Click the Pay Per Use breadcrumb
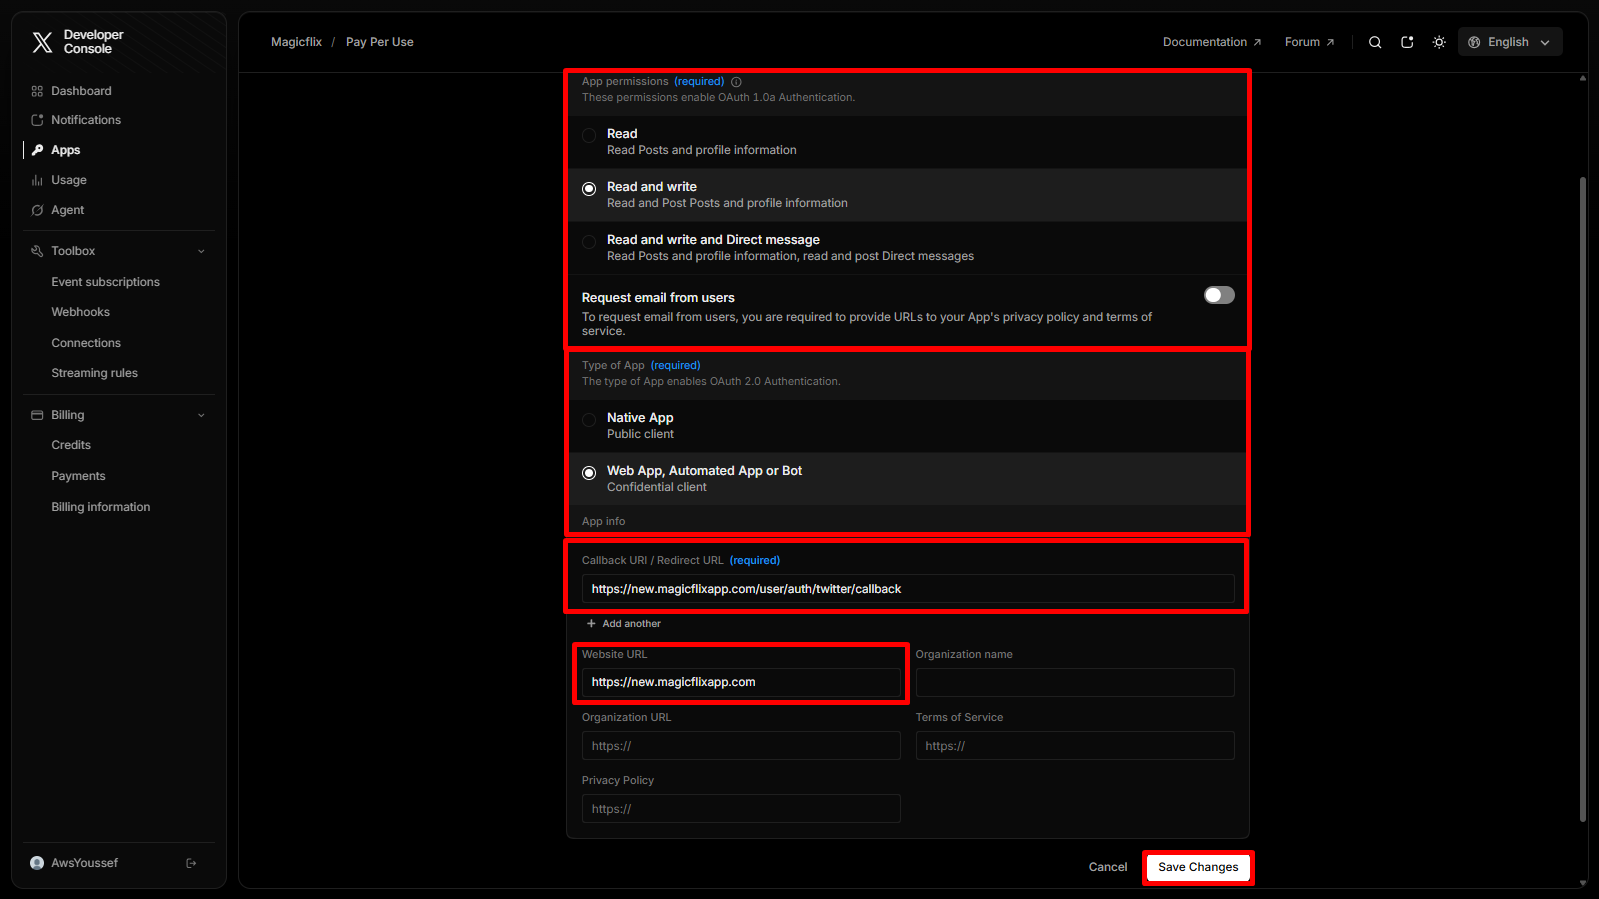This screenshot has height=899, width=1599. [x=380, y=42]
